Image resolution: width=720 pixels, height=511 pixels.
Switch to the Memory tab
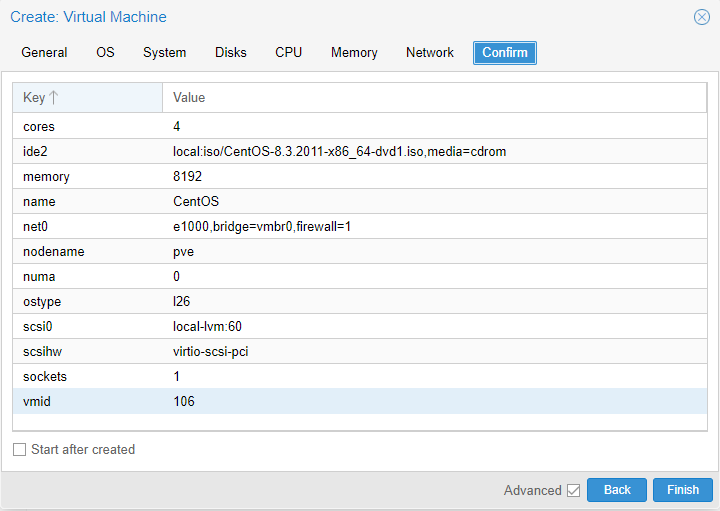tap(354, 53)
